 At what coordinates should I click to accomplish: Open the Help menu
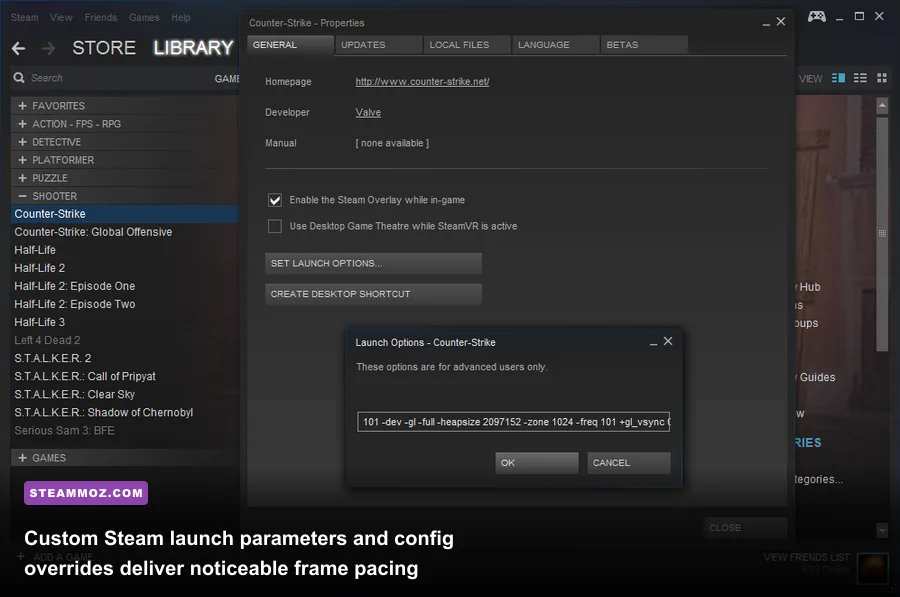click(x=181, y=17)
